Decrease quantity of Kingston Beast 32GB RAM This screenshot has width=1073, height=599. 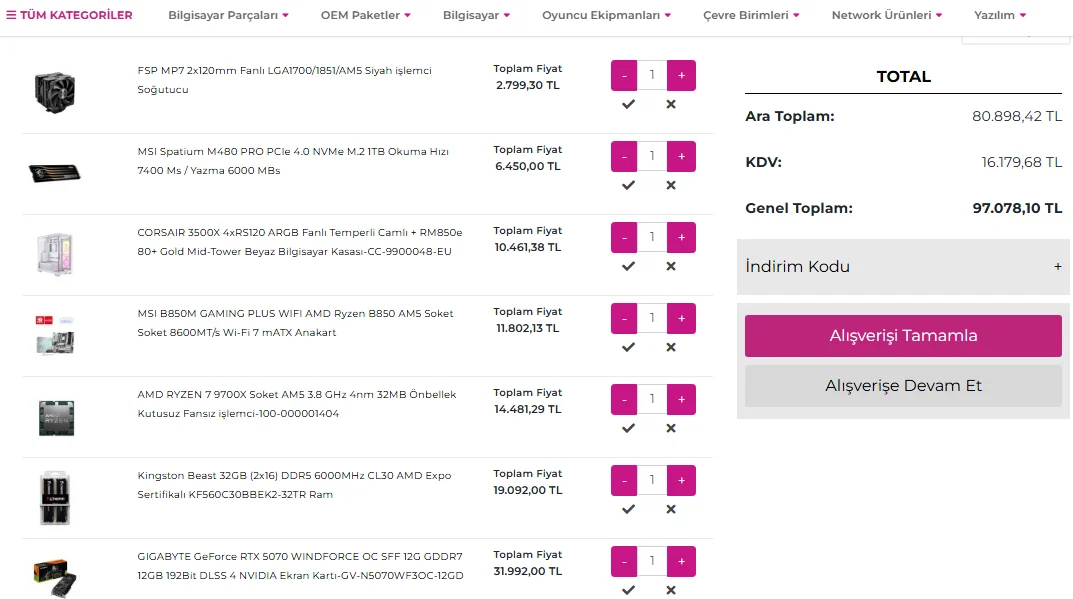(624, 480)
